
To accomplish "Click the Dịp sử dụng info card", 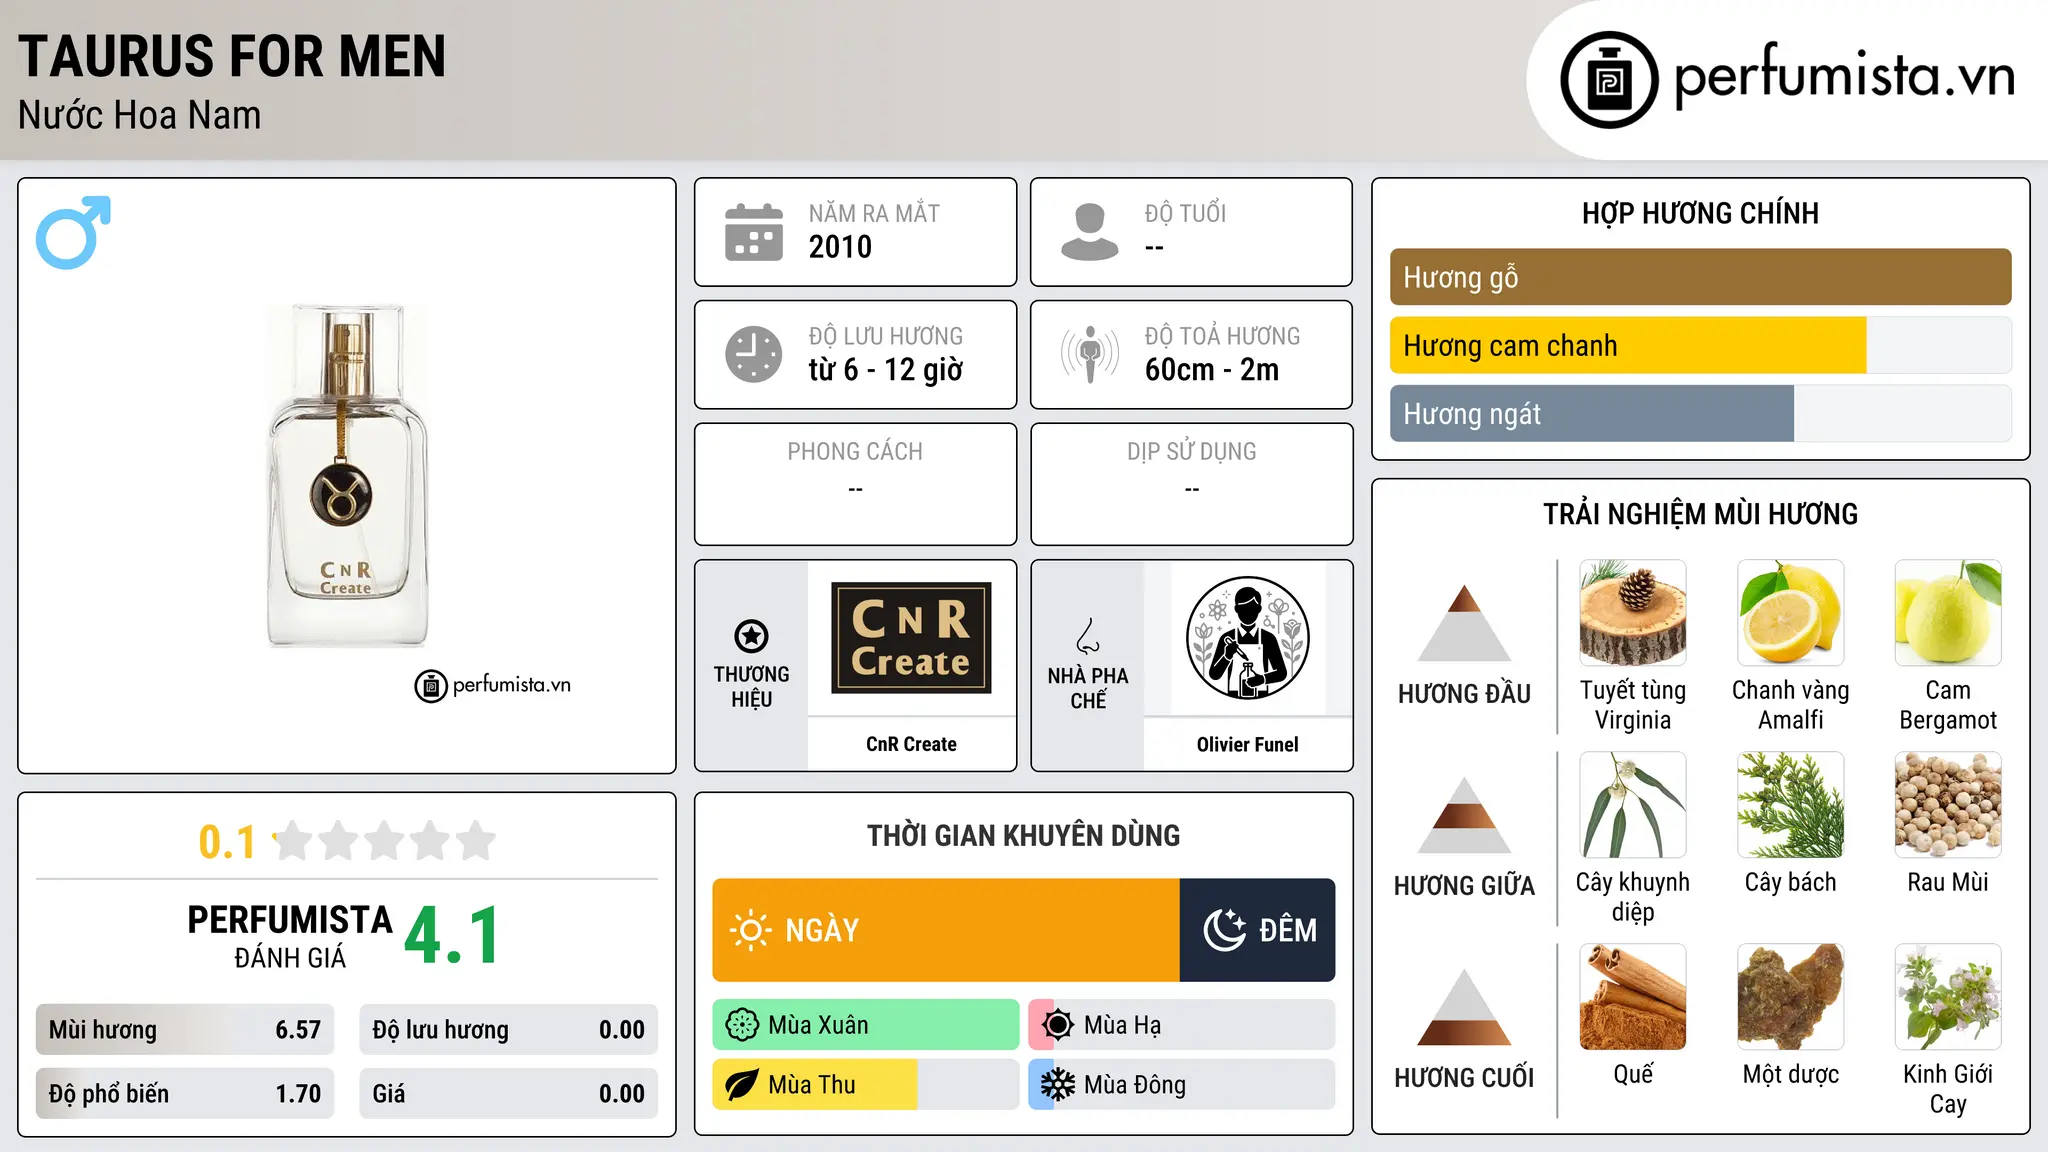I will [1191, 484].
